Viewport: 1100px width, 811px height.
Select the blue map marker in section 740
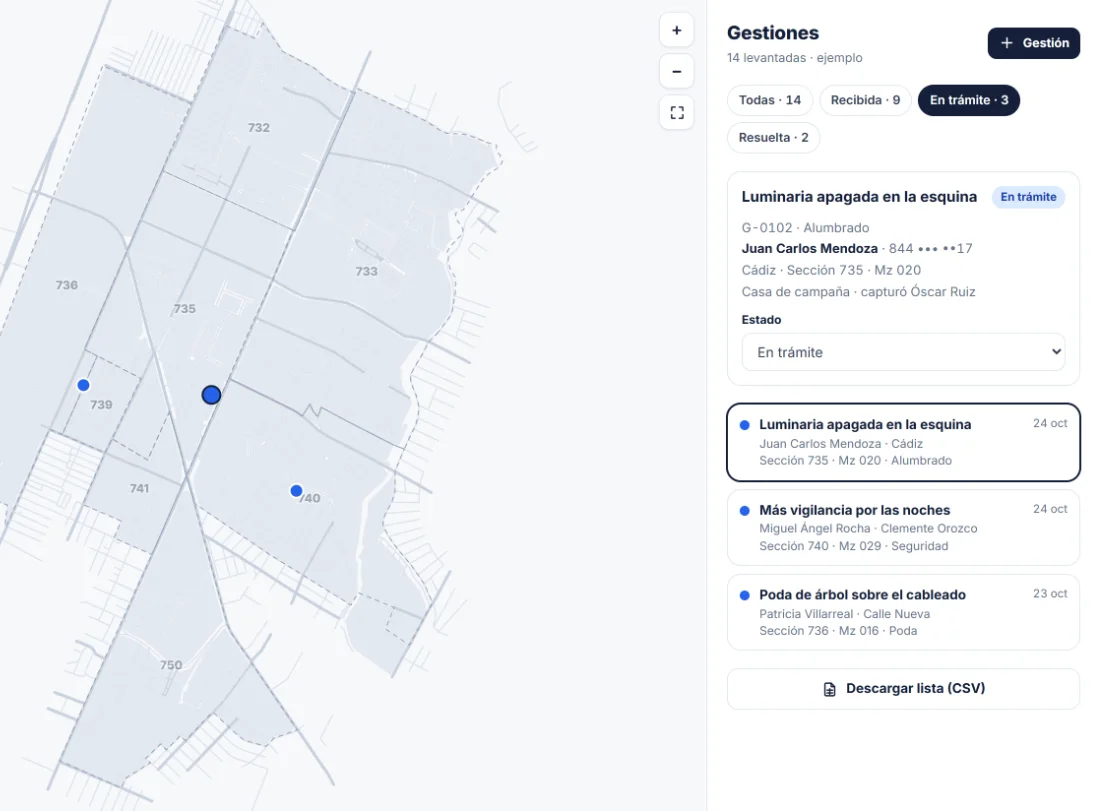(296, 491)
